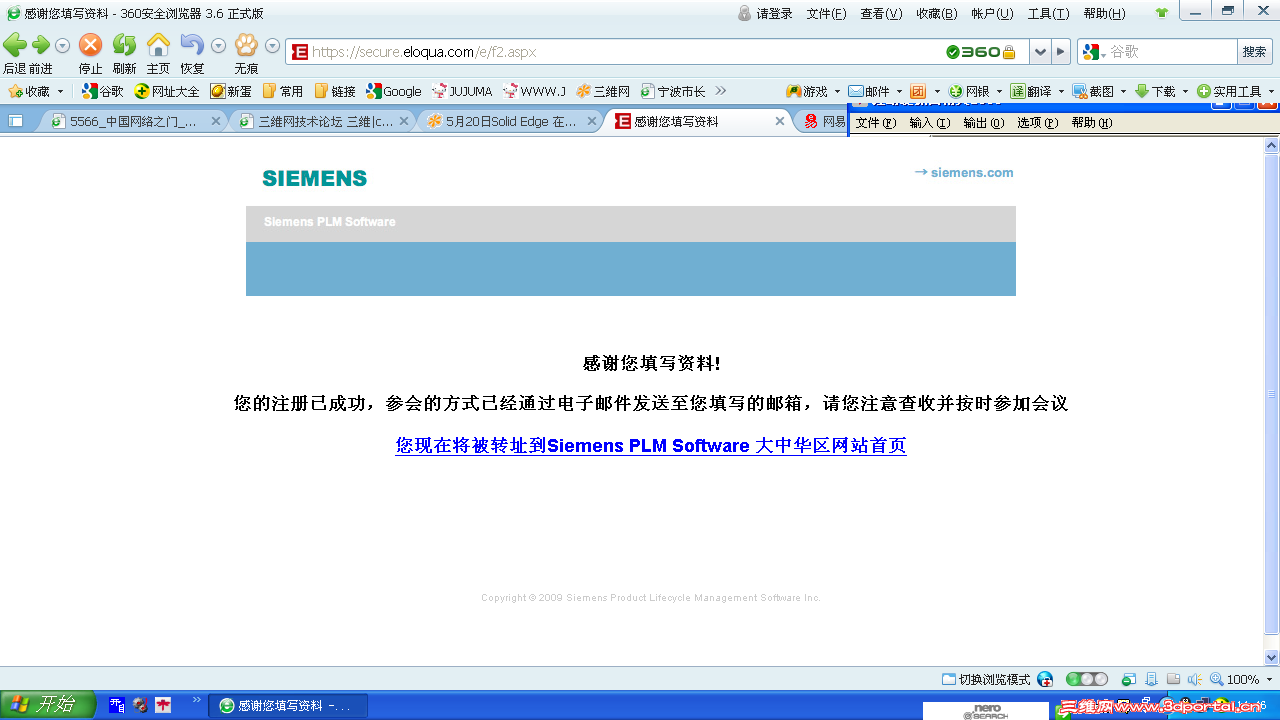Click the 搜索 search button

tap(1254, 52)
